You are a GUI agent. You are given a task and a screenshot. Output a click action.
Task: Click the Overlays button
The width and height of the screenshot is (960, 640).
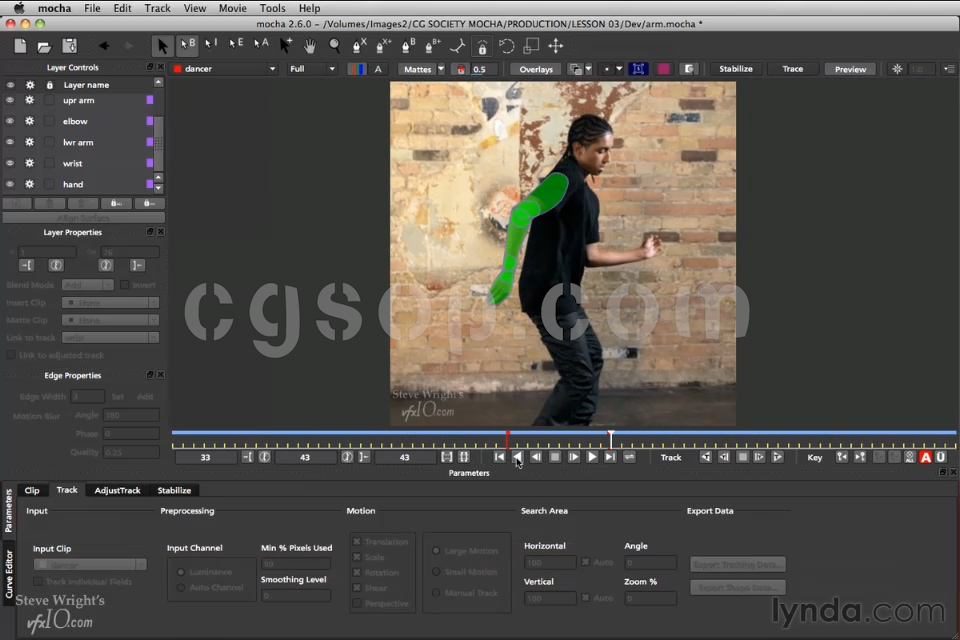point(536,69)
